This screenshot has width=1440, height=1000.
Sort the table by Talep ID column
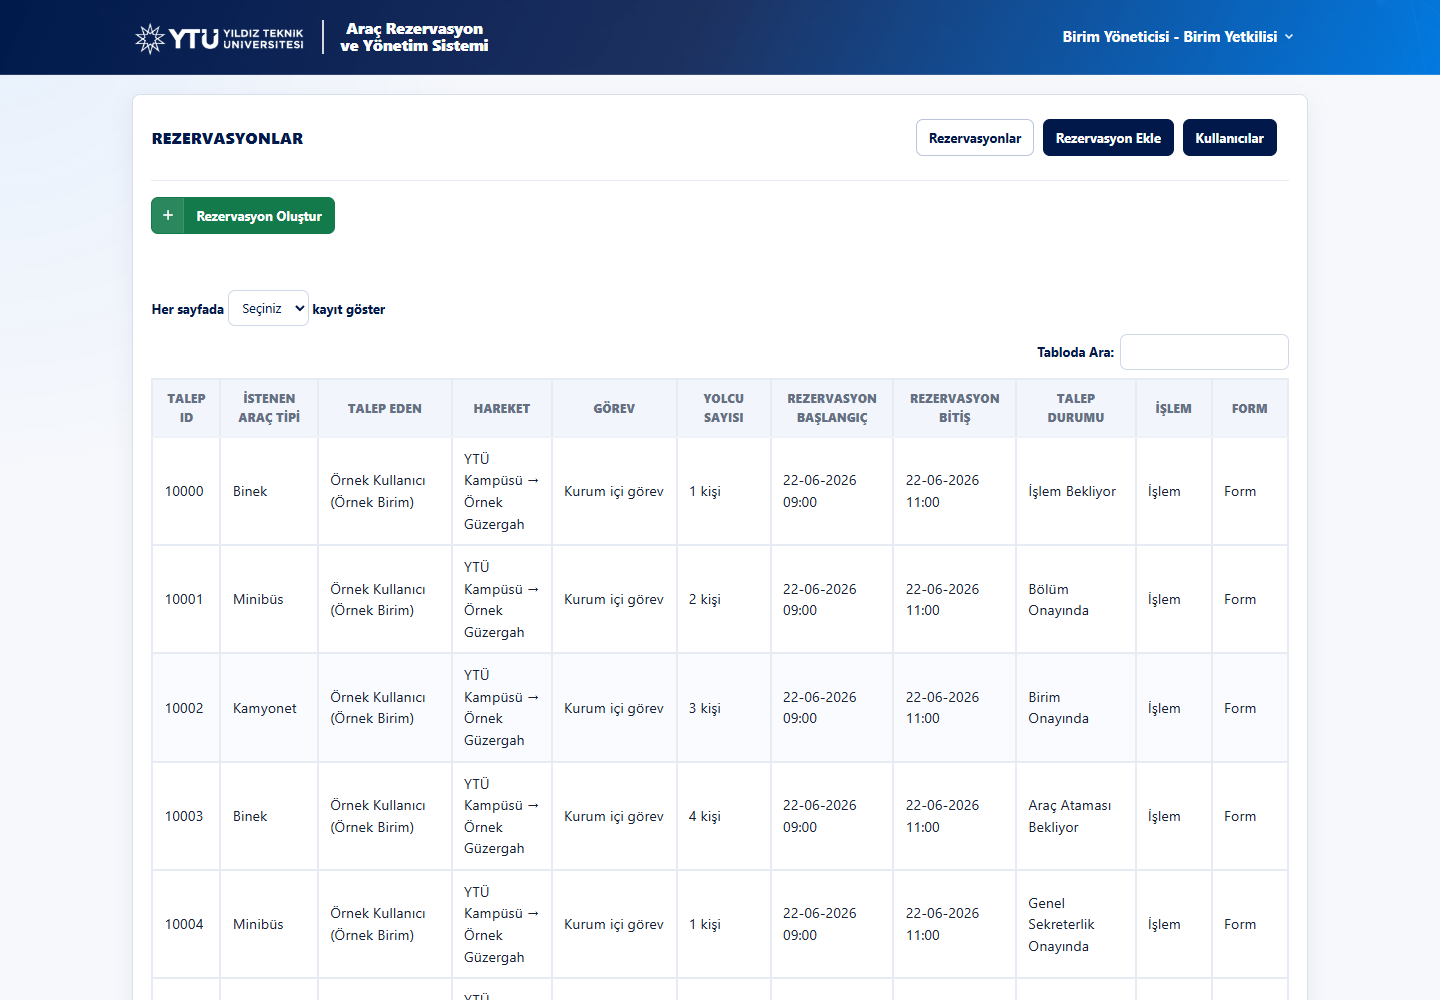(186, 408)
